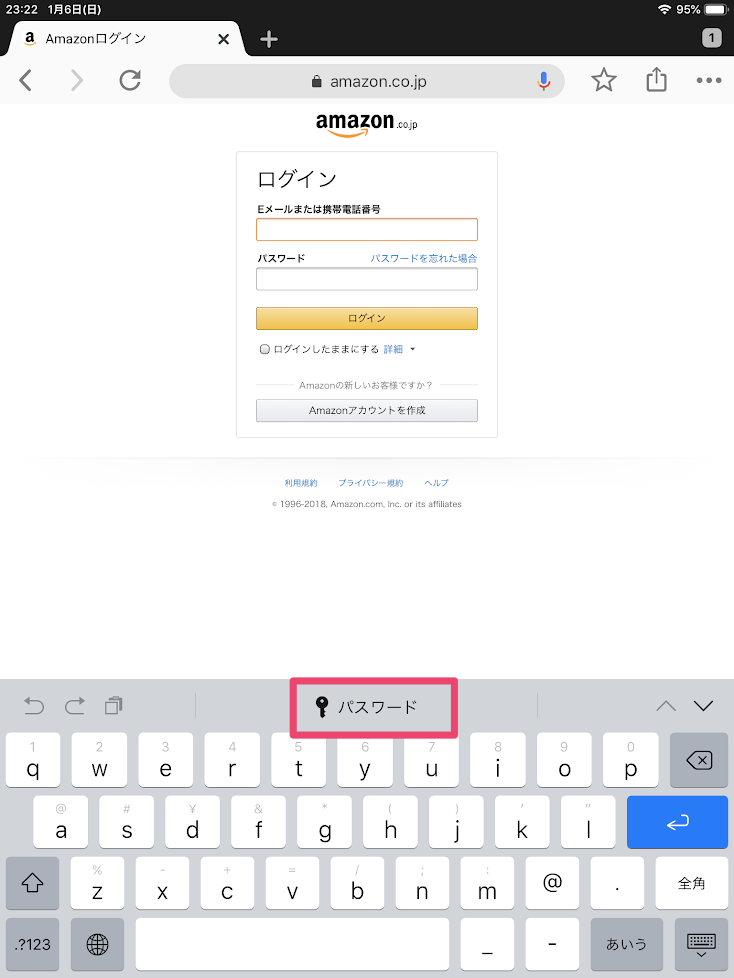734x978 pixels.
Task: Tap the globe keyboard switch key
Action: pyautogui.click(x=97, y=944)
